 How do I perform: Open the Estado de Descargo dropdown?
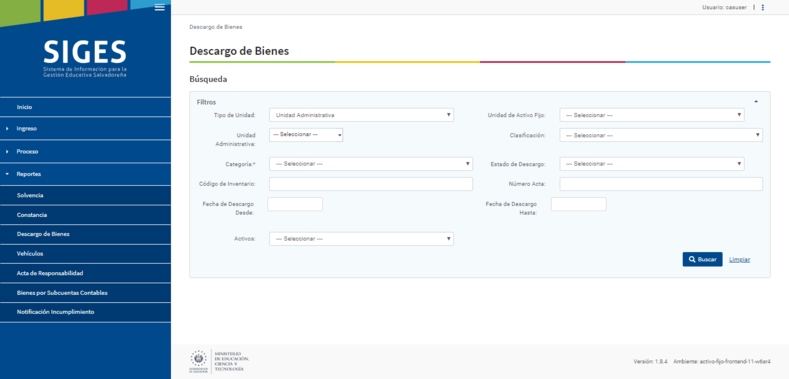[652, 164]
